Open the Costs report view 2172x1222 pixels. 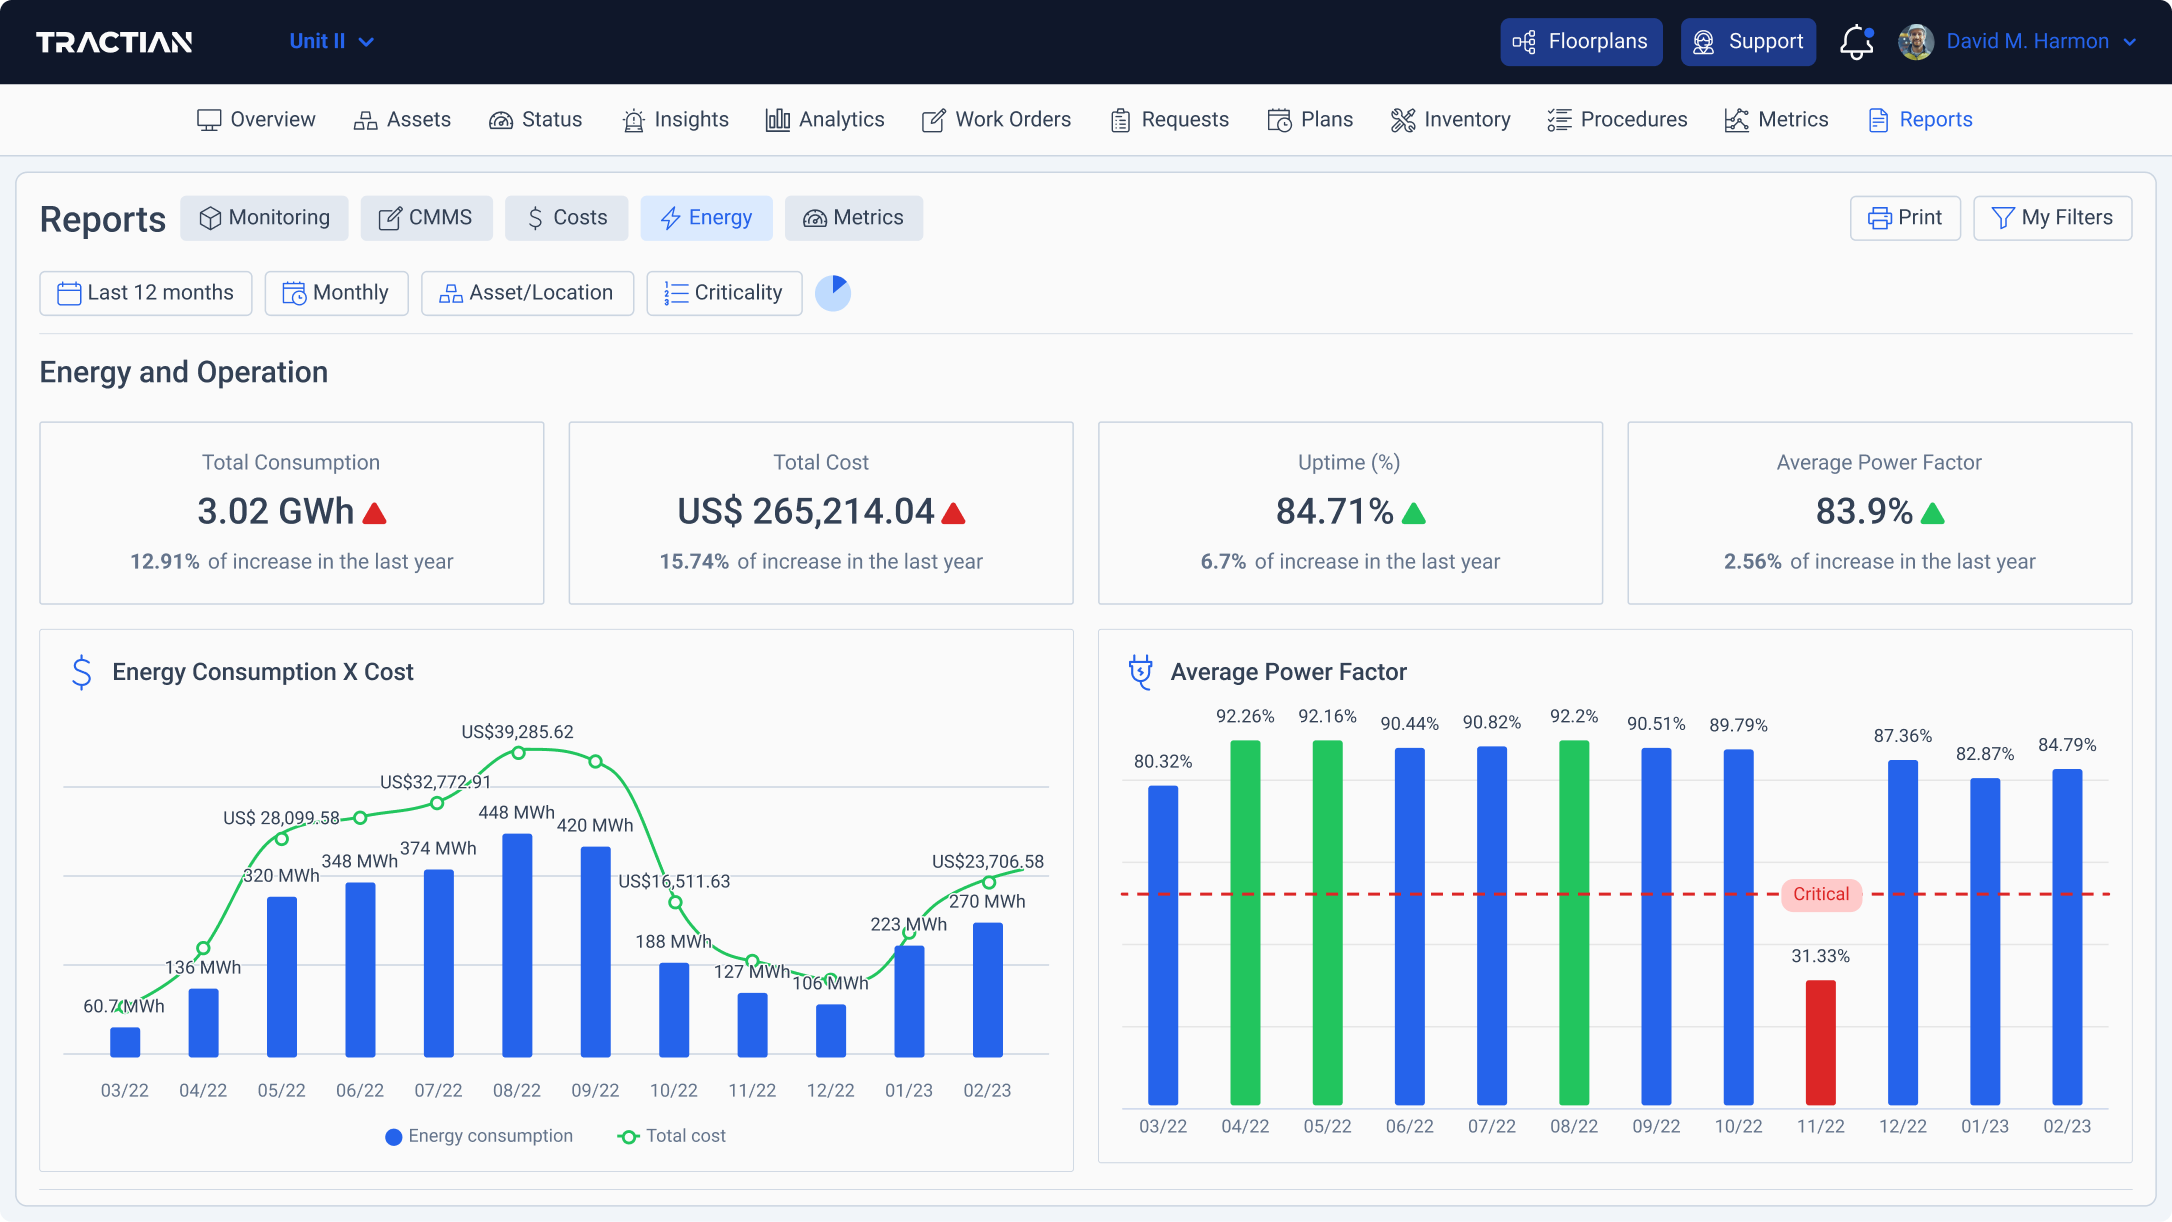tap(566, 217)
